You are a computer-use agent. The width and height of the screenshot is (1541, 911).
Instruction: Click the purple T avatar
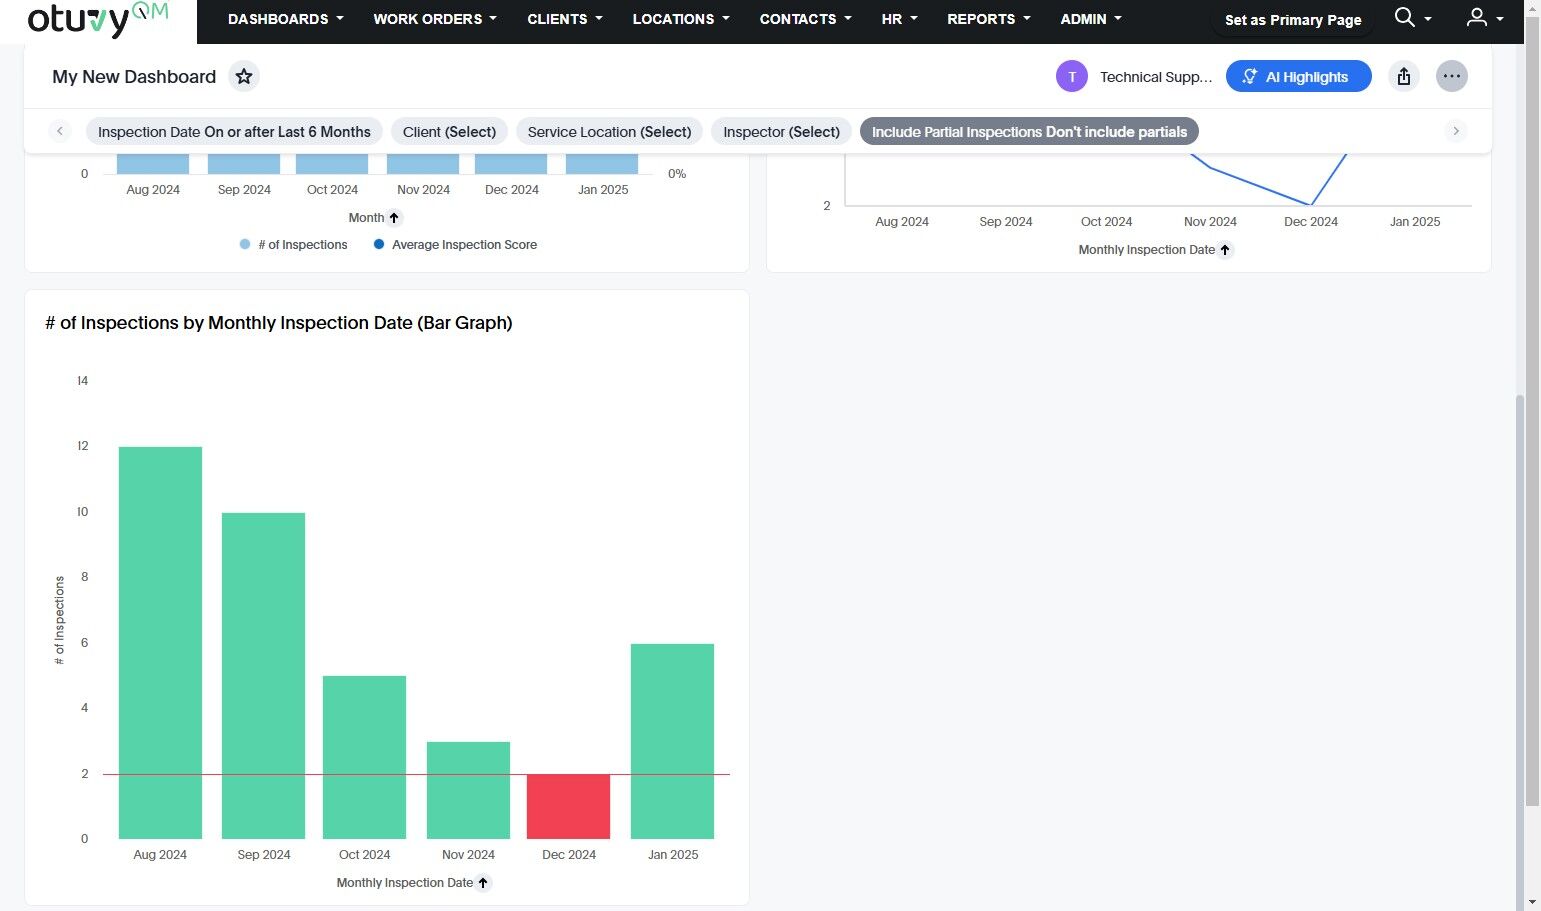coord(1072,77)
